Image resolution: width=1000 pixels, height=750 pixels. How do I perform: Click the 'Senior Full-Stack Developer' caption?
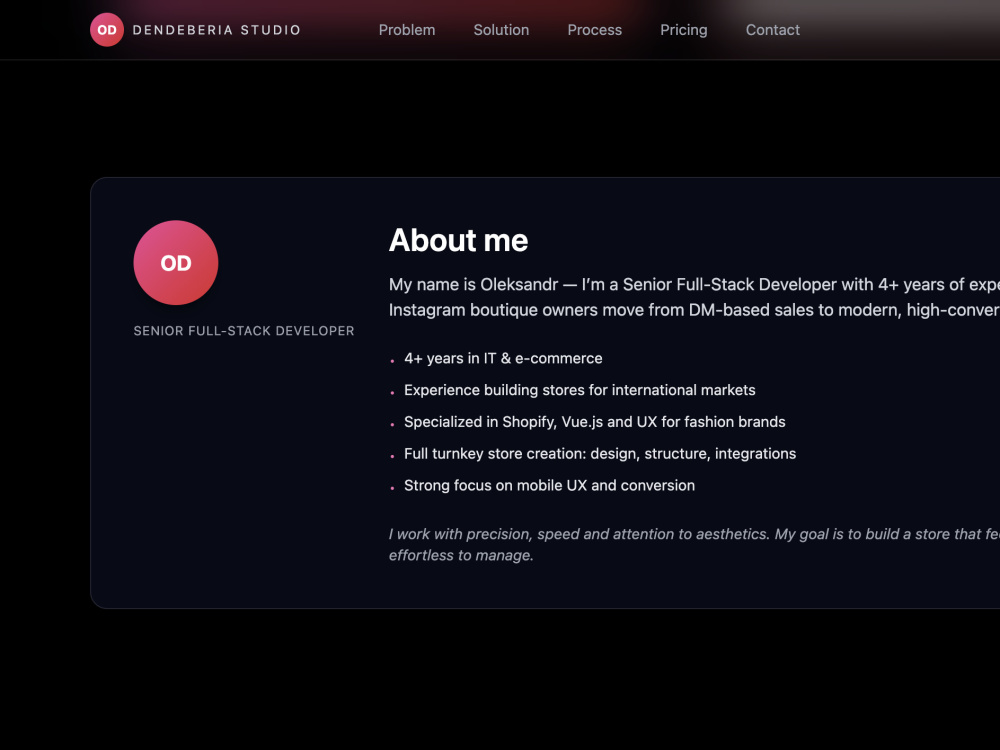pos(244,331)
